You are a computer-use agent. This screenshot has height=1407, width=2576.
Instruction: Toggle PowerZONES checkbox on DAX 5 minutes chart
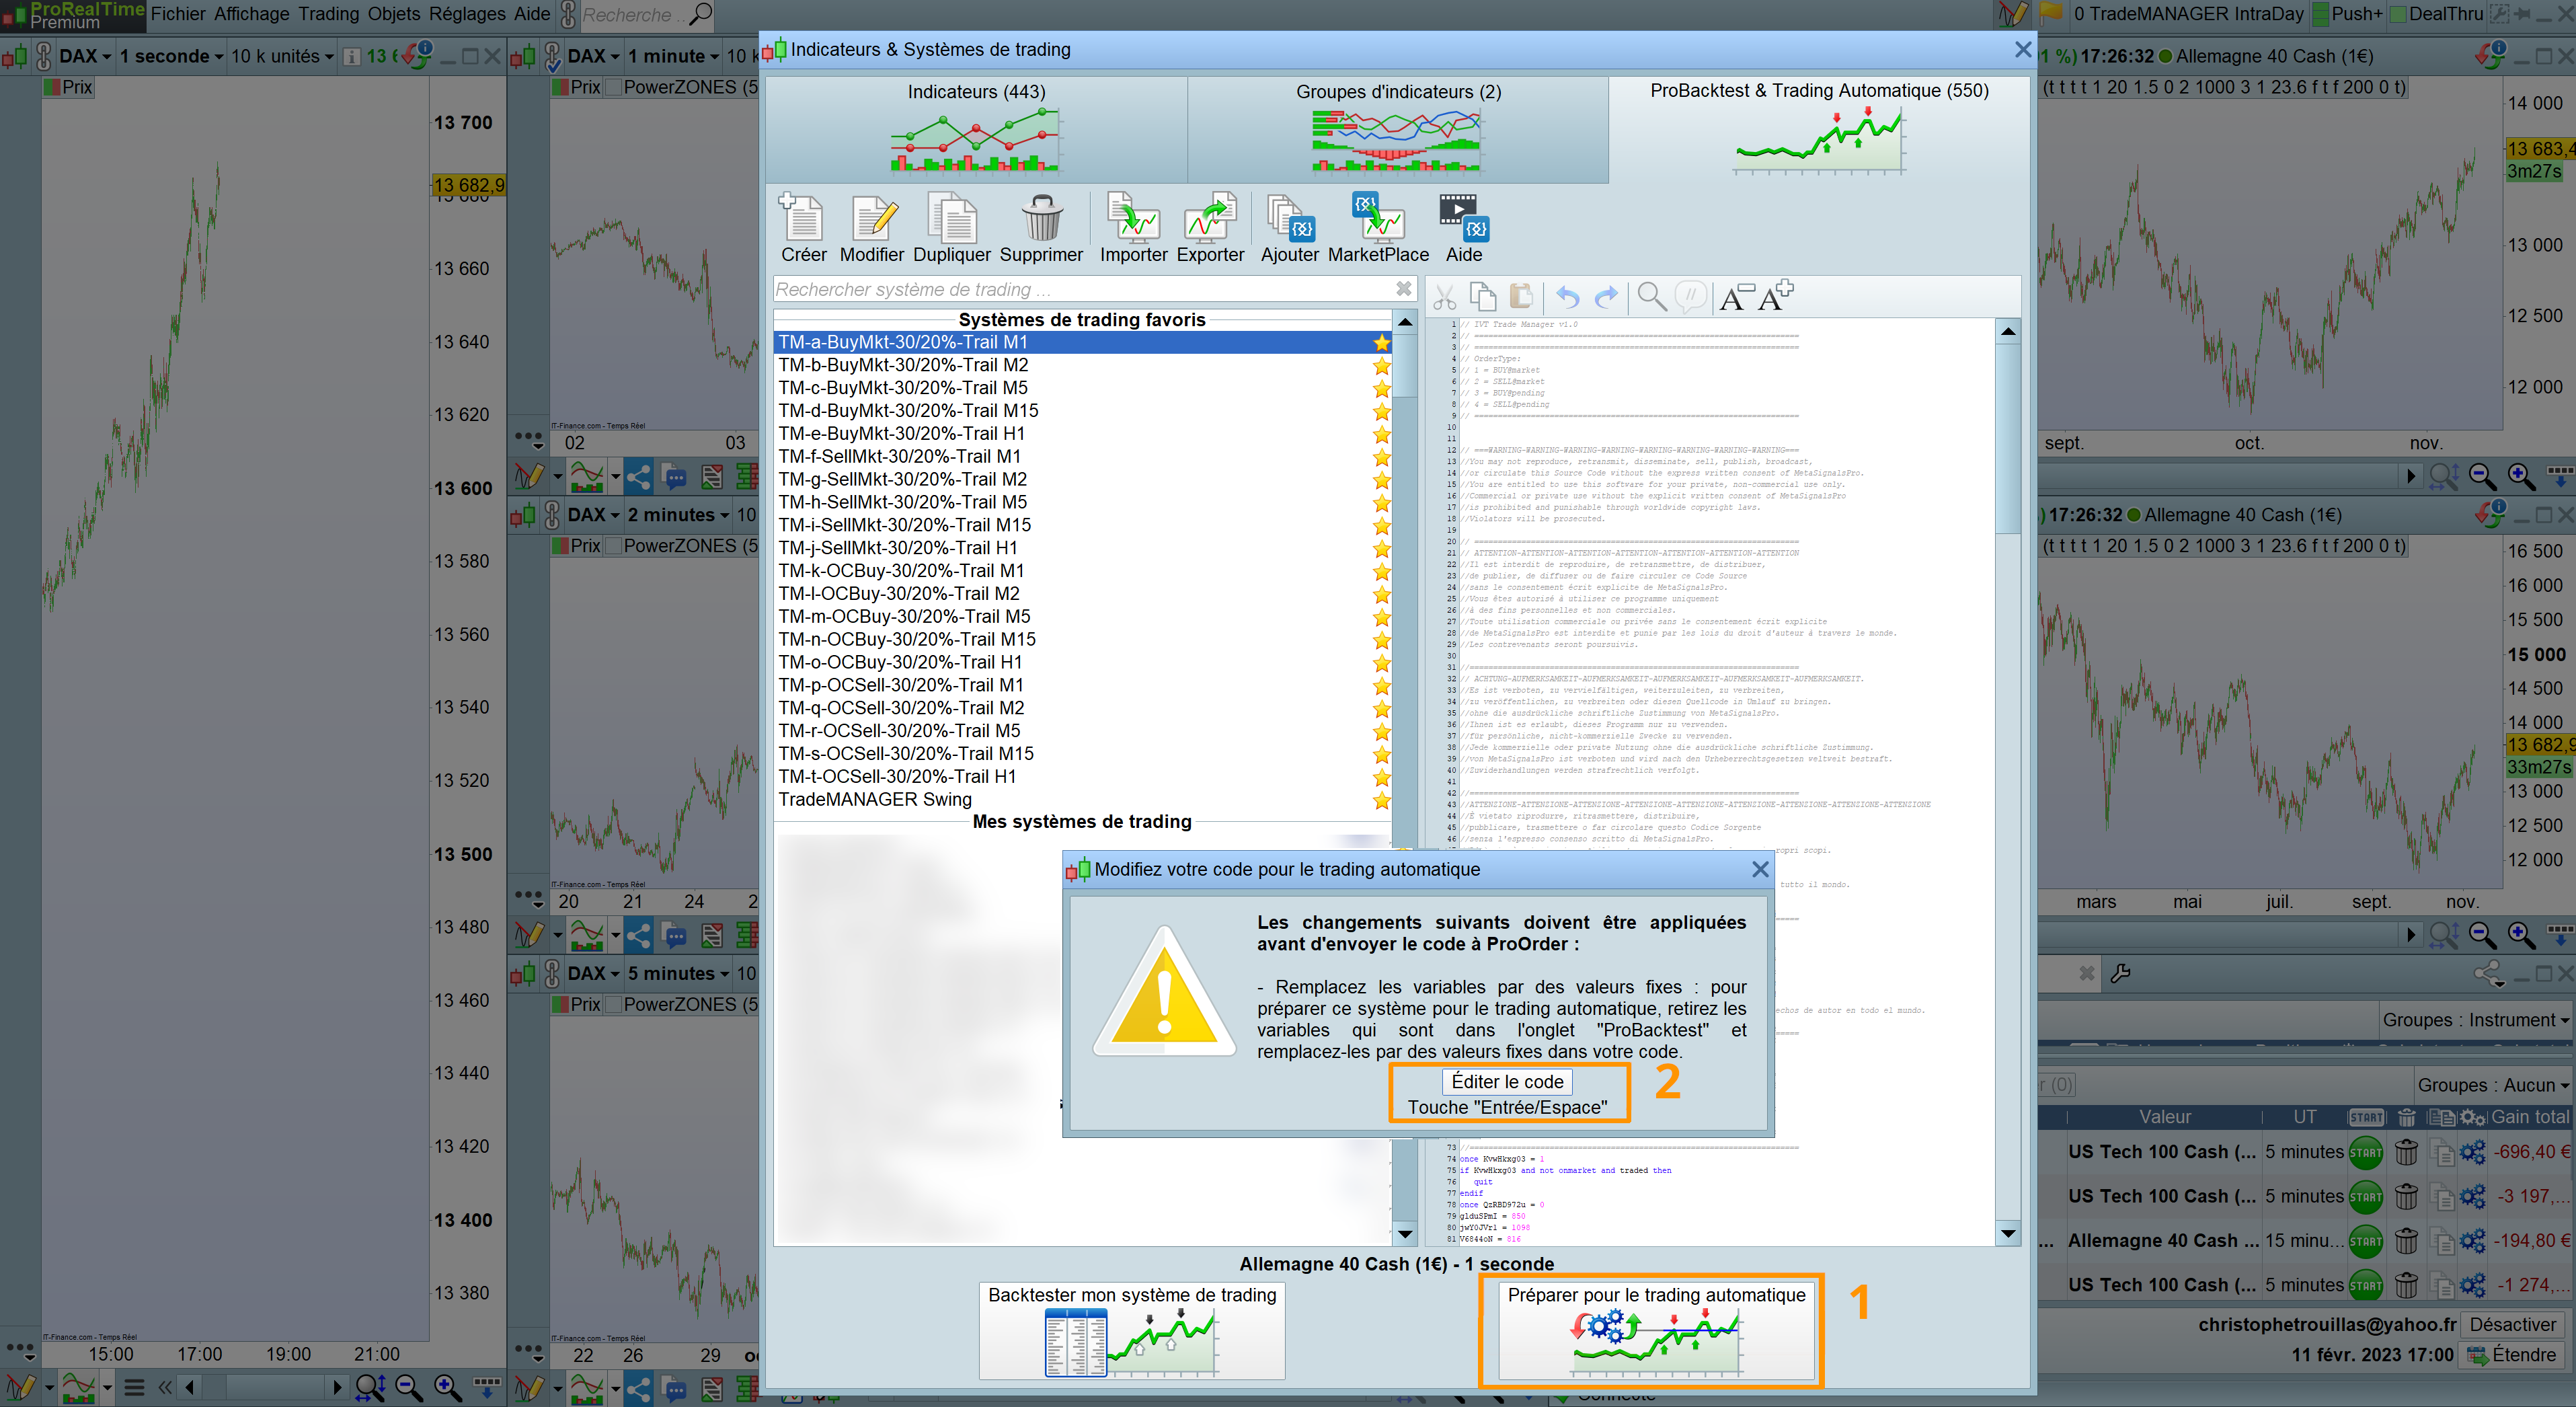[614, 1005]
